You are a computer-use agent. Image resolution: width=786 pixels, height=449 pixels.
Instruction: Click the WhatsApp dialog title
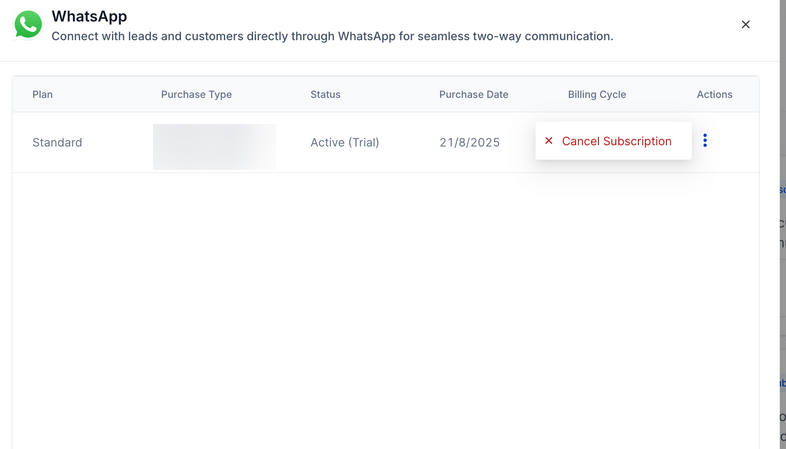tap(89, 17)
